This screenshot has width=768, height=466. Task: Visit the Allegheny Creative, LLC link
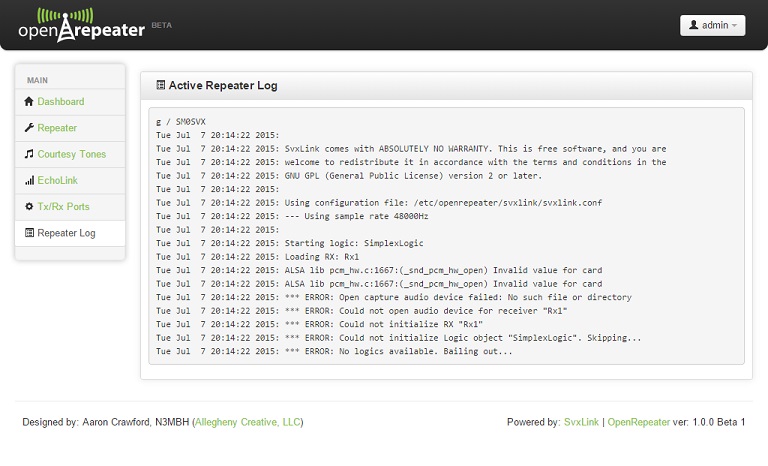point(247,423)
